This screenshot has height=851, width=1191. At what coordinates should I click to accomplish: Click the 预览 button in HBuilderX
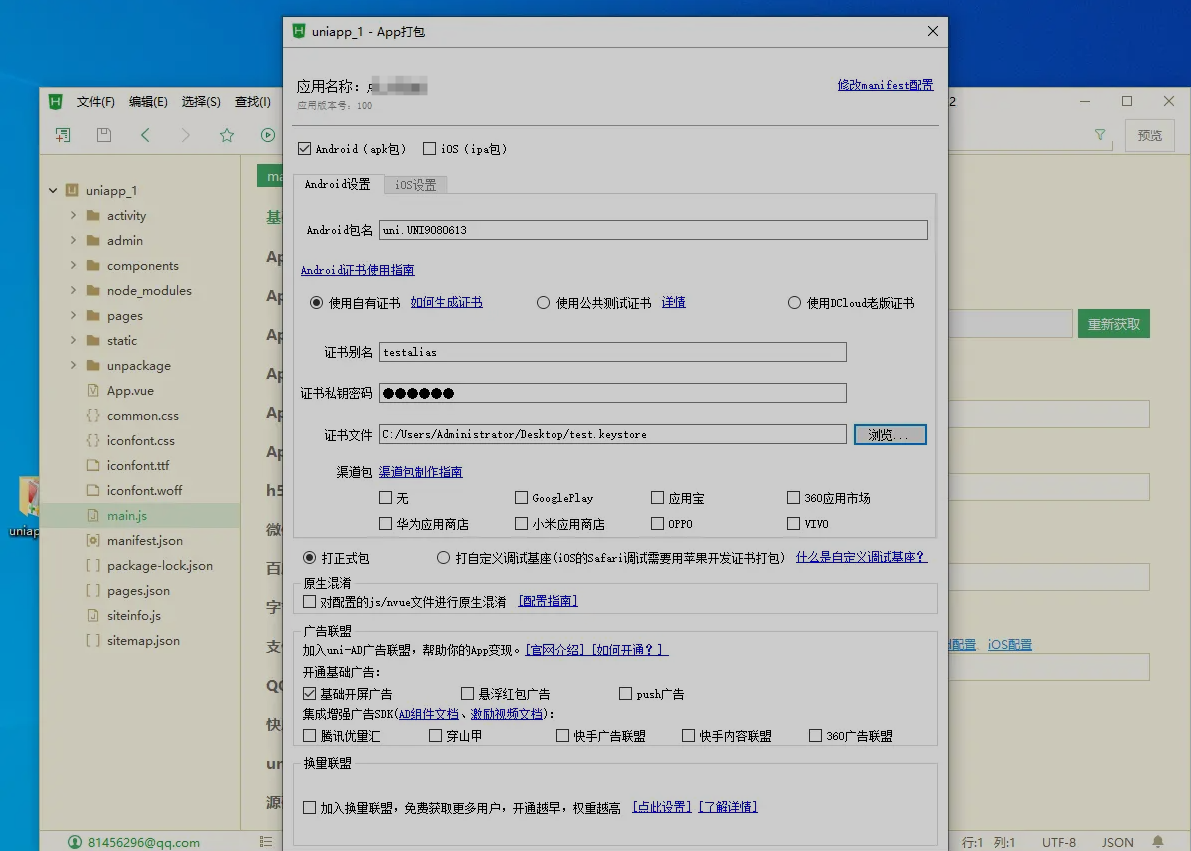[1150, 135]
